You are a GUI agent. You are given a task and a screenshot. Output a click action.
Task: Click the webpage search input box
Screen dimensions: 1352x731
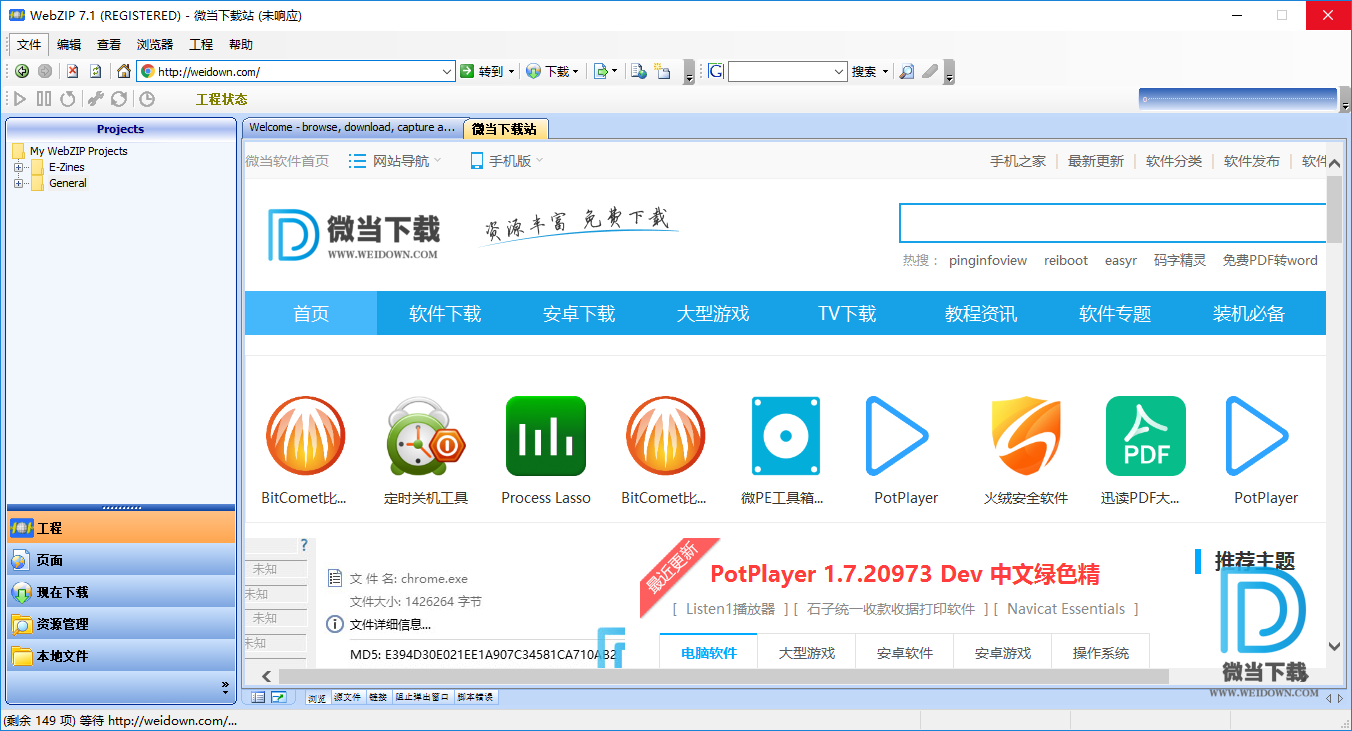(1113, 223)
